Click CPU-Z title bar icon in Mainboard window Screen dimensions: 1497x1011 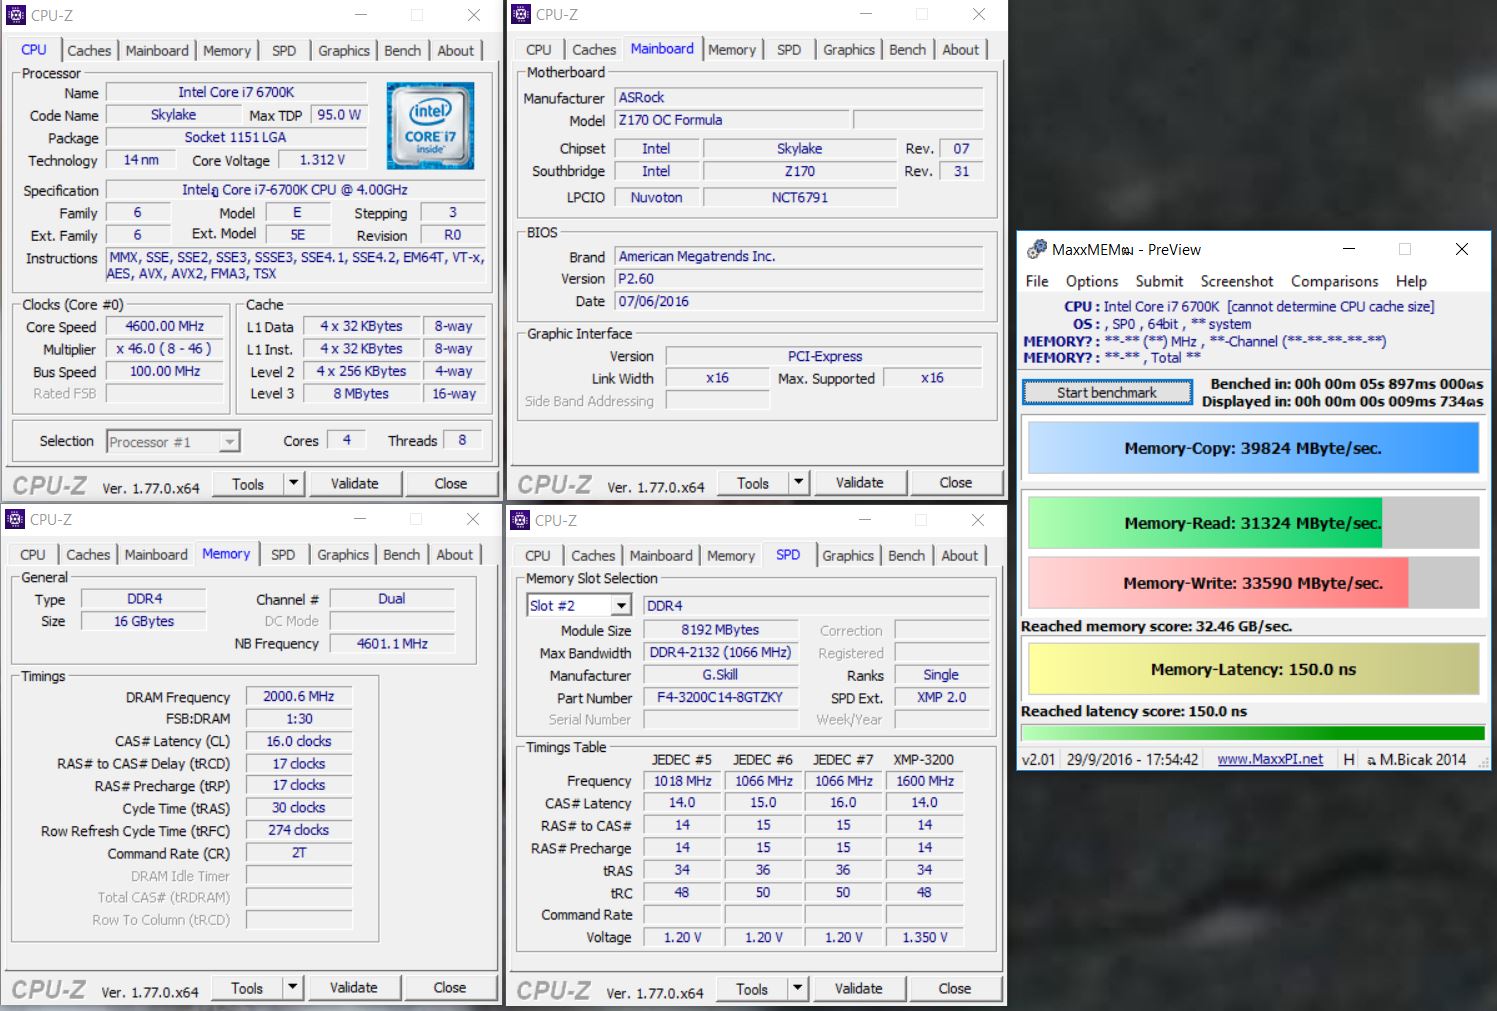[x=521, y=14]
